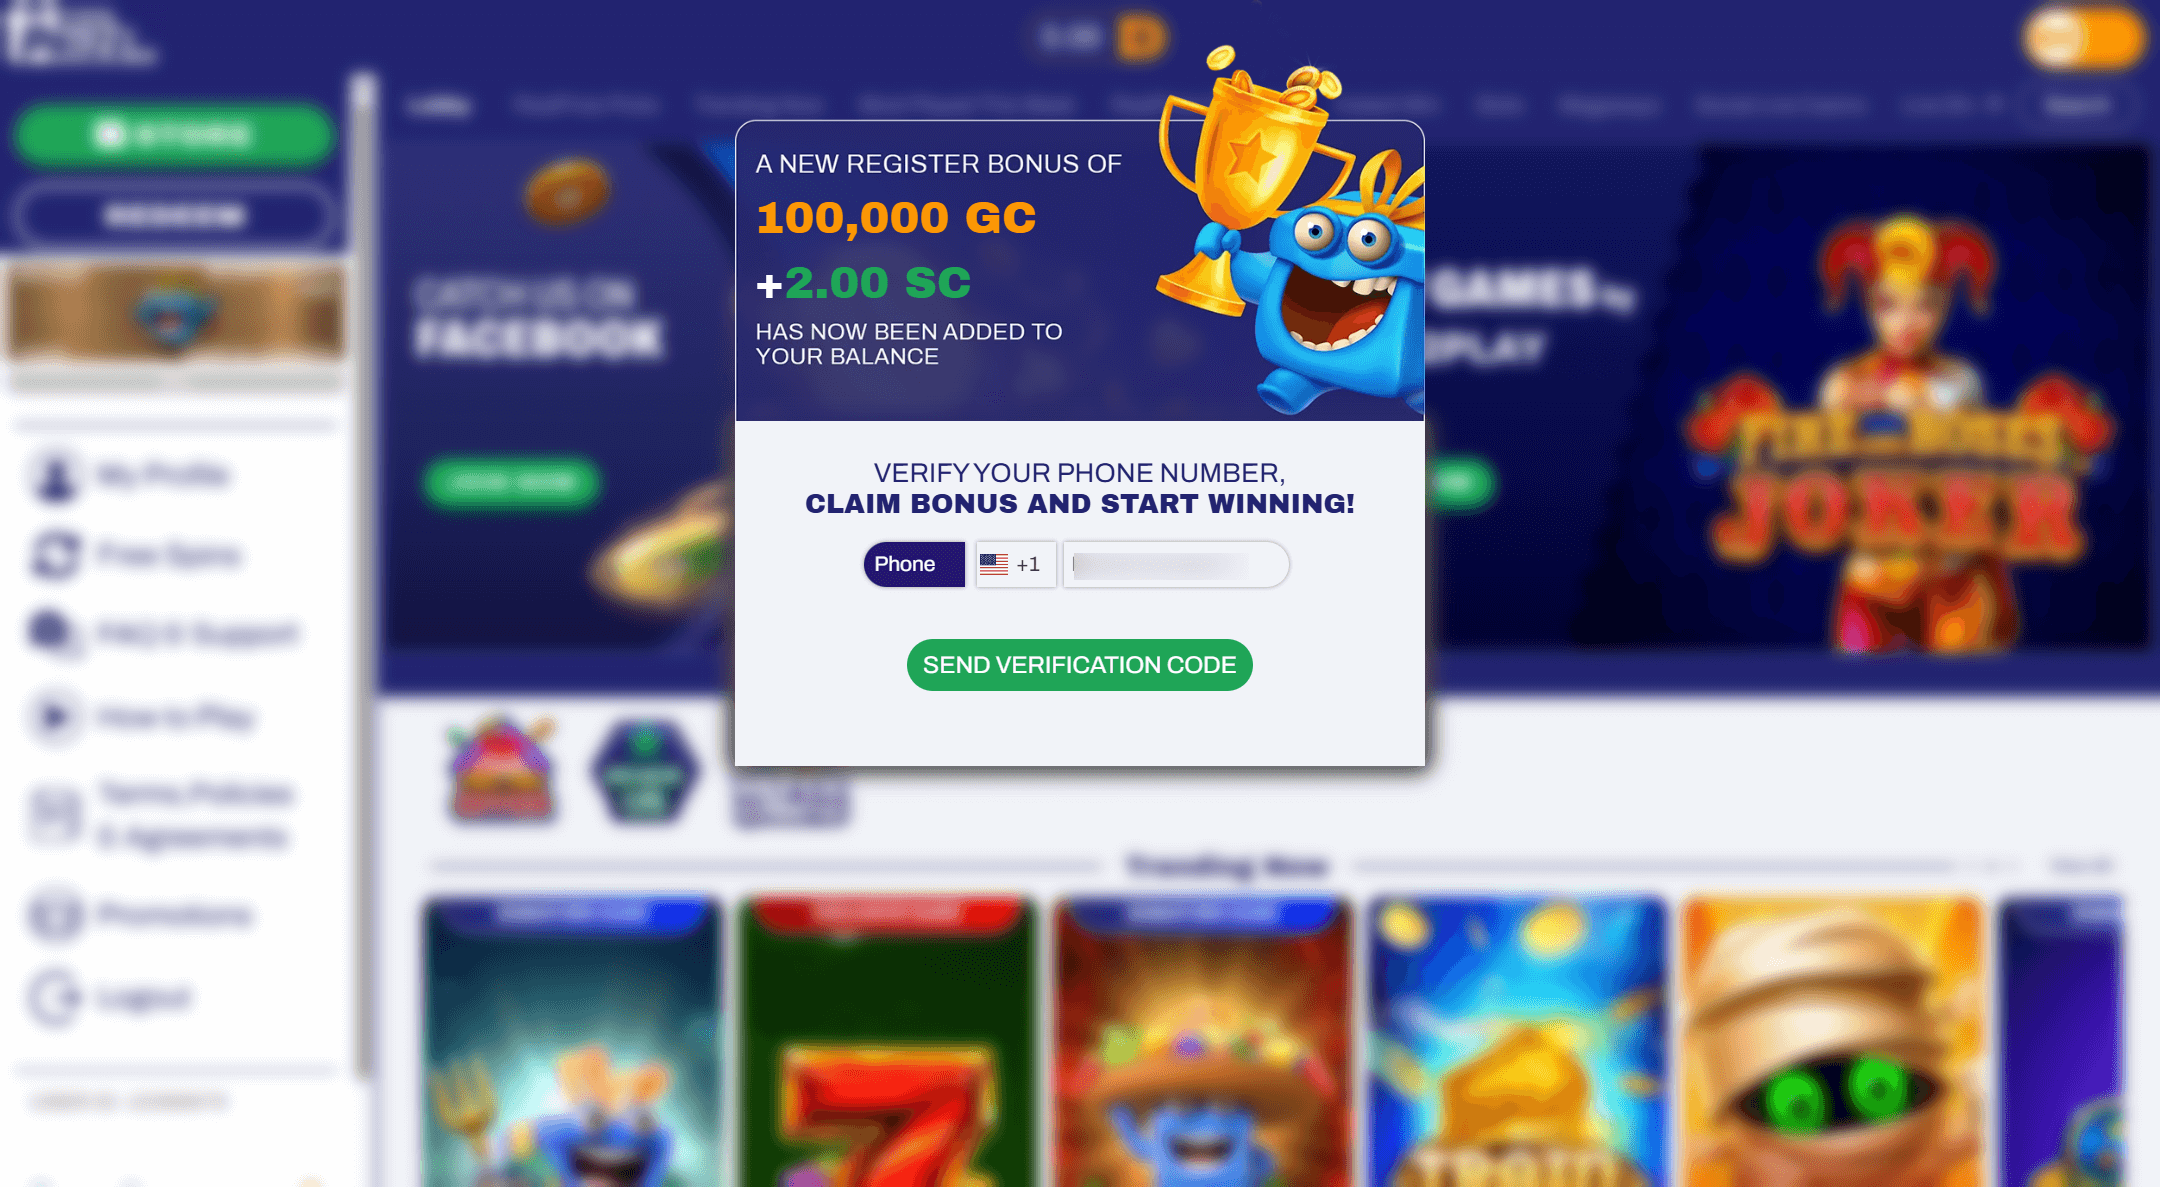This screenshot has width=2160, height=1187.
Task: Open the Free Spins sidebar icon
Action: (x=56, y=554)
